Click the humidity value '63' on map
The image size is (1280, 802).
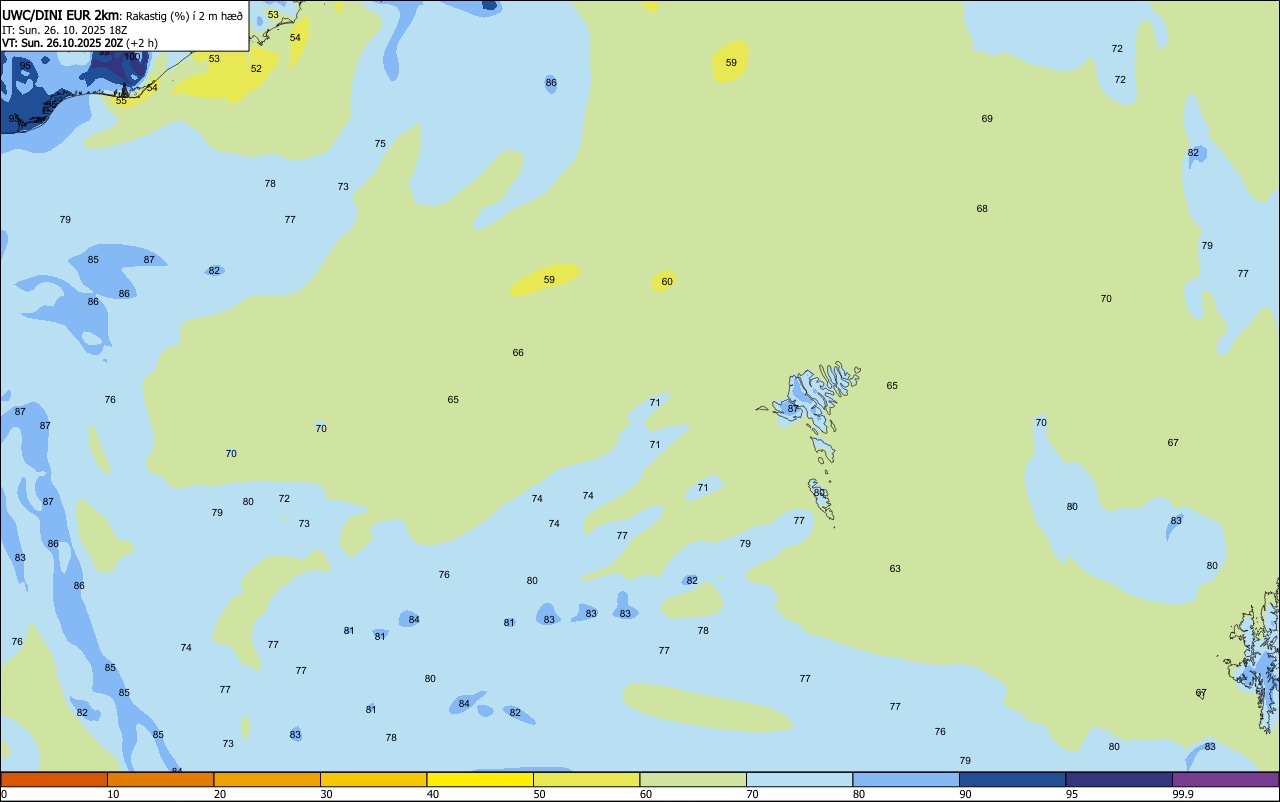tap(895, 569)
